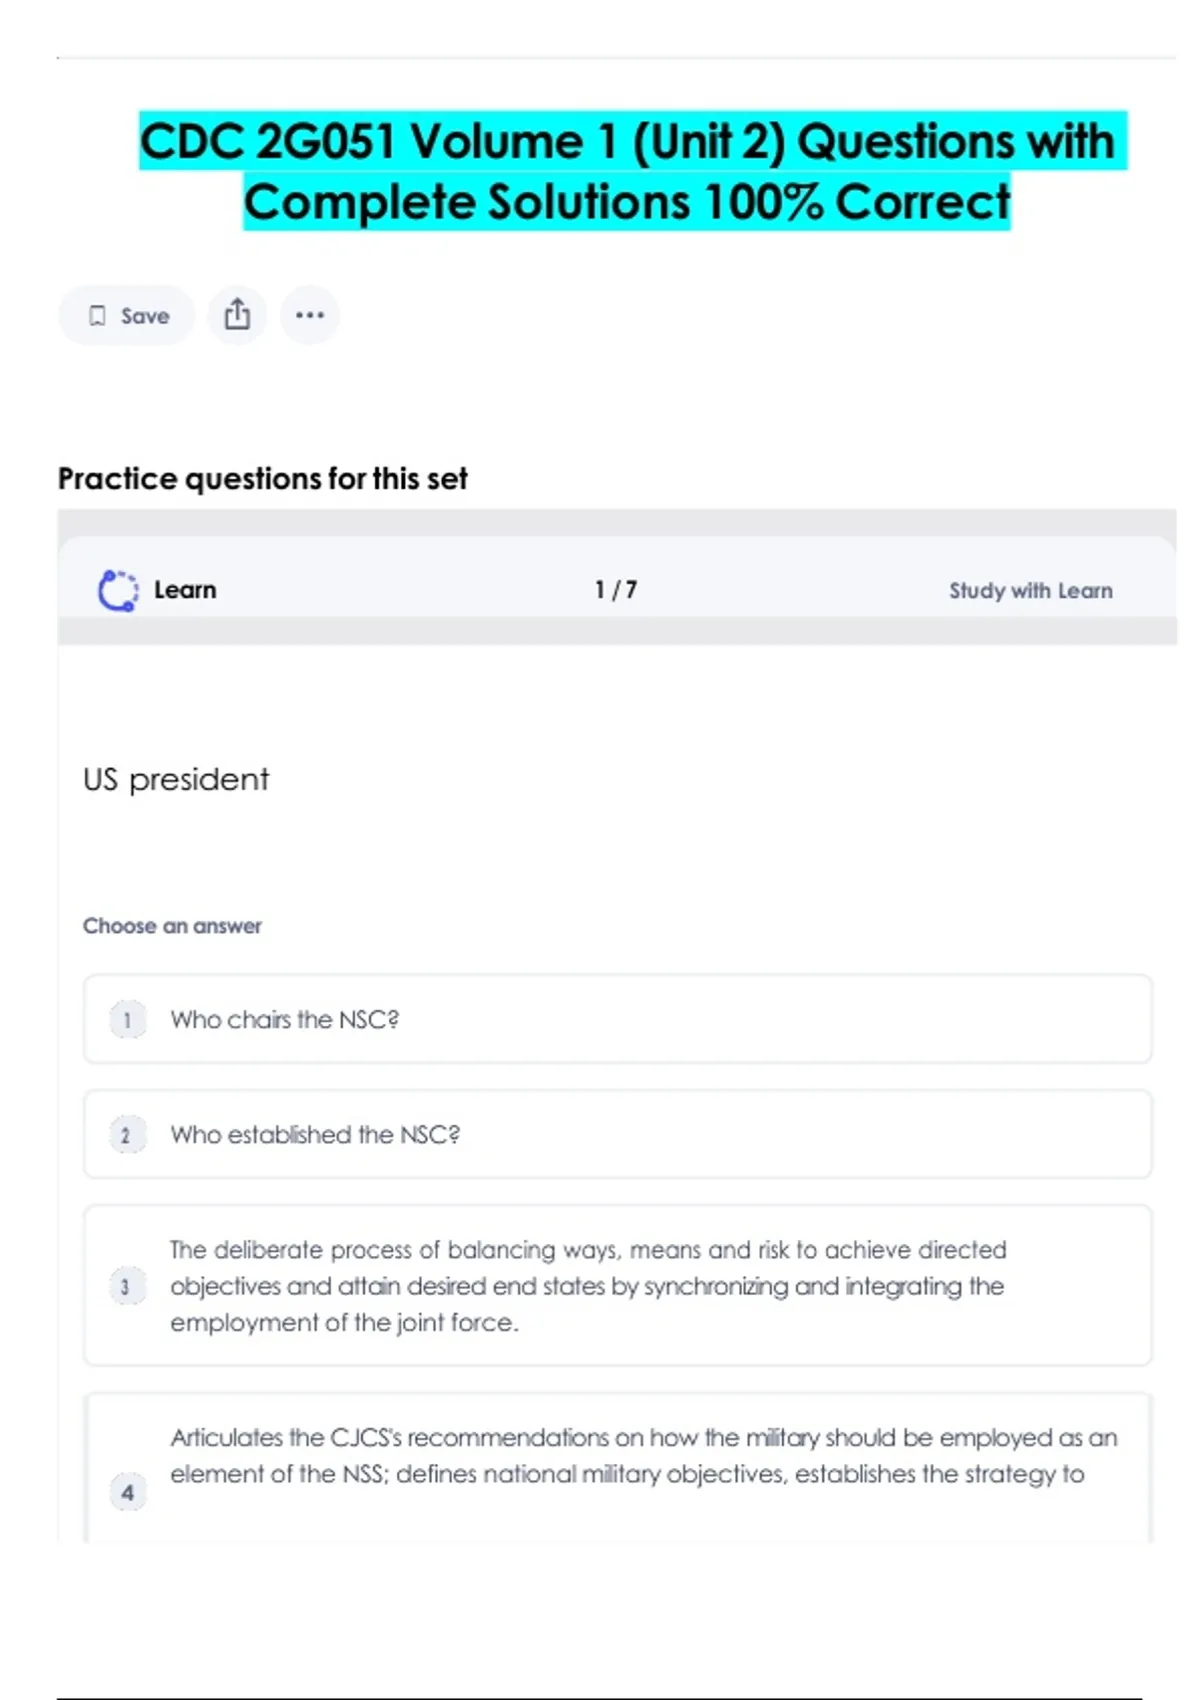Click the circular Learn mode icon
The width and height of the screenshot is (1200, 1700).
(x=118, y=590)
